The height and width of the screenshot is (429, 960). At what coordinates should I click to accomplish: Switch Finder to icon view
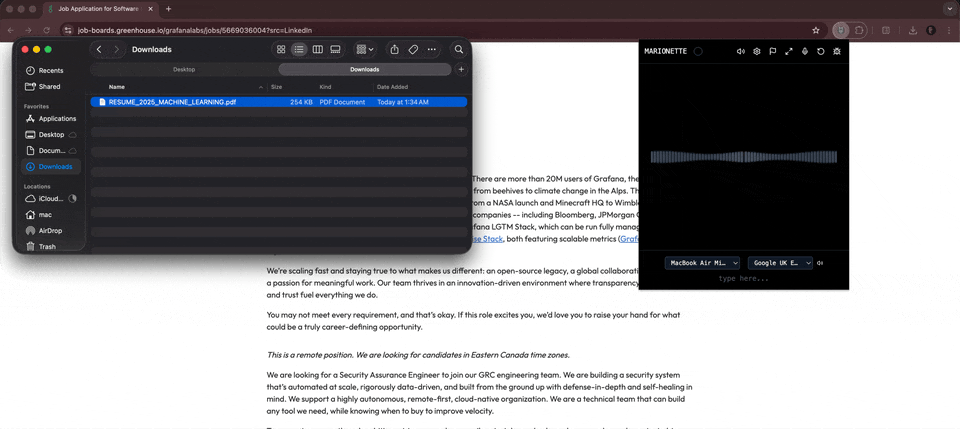coord(281,50)
